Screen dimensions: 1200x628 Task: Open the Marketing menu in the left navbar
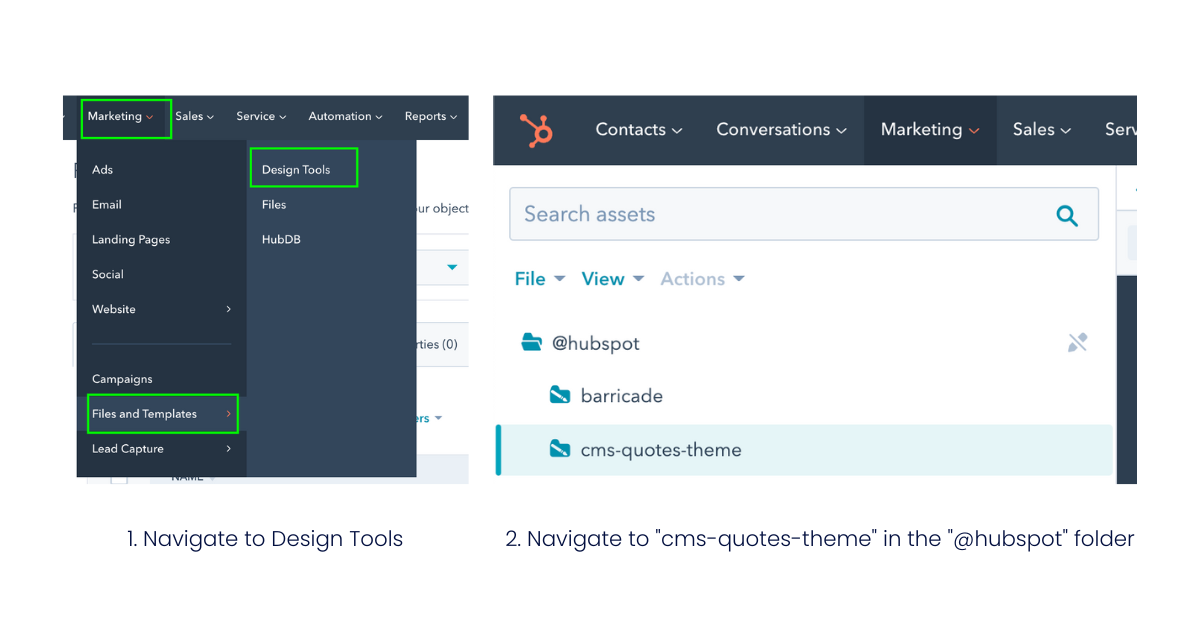(x=121, y=117)
